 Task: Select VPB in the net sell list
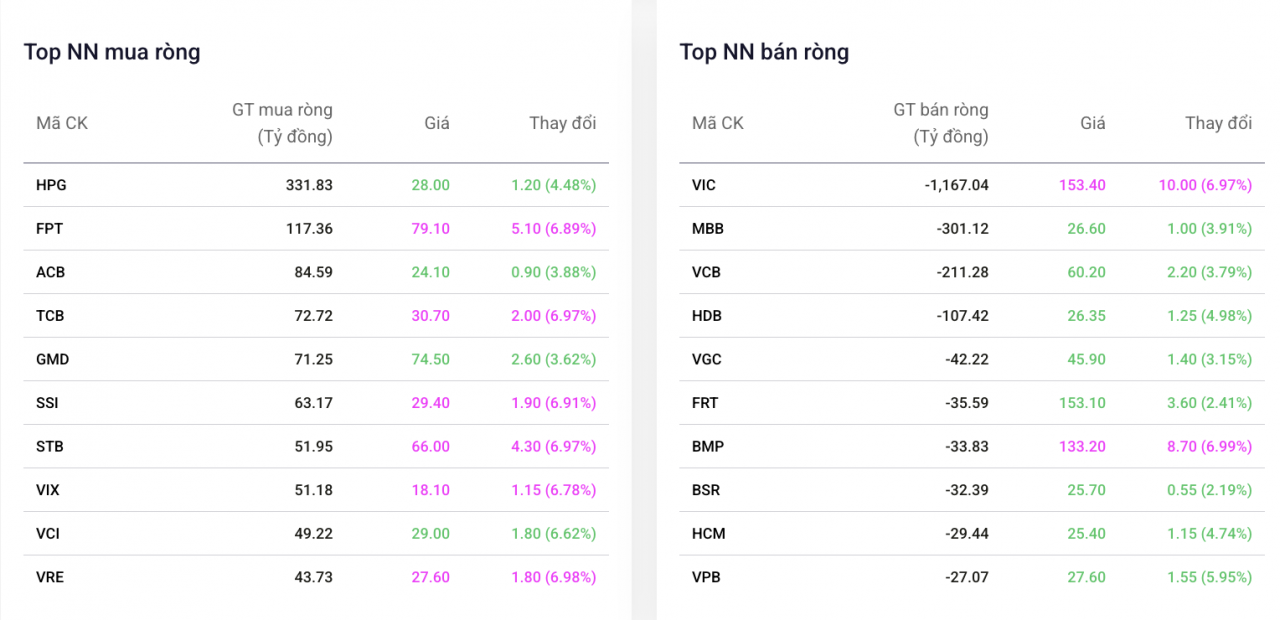tap(706, 577)
